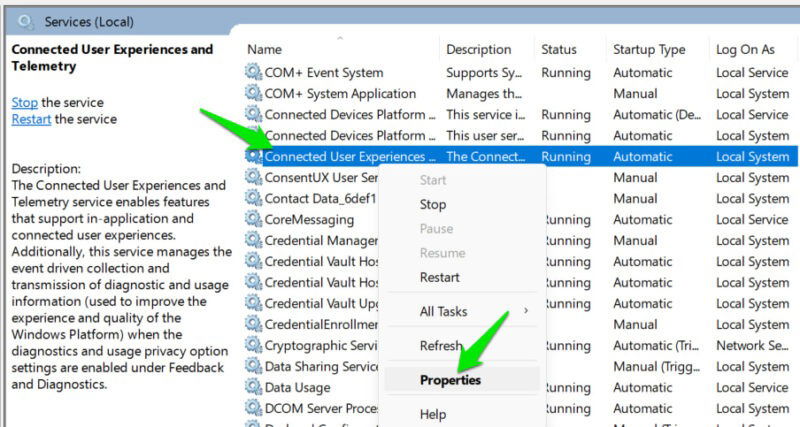This screenshot has height=427, width=800.
Task: Sort by the Description column header
Action: (479, 49)
